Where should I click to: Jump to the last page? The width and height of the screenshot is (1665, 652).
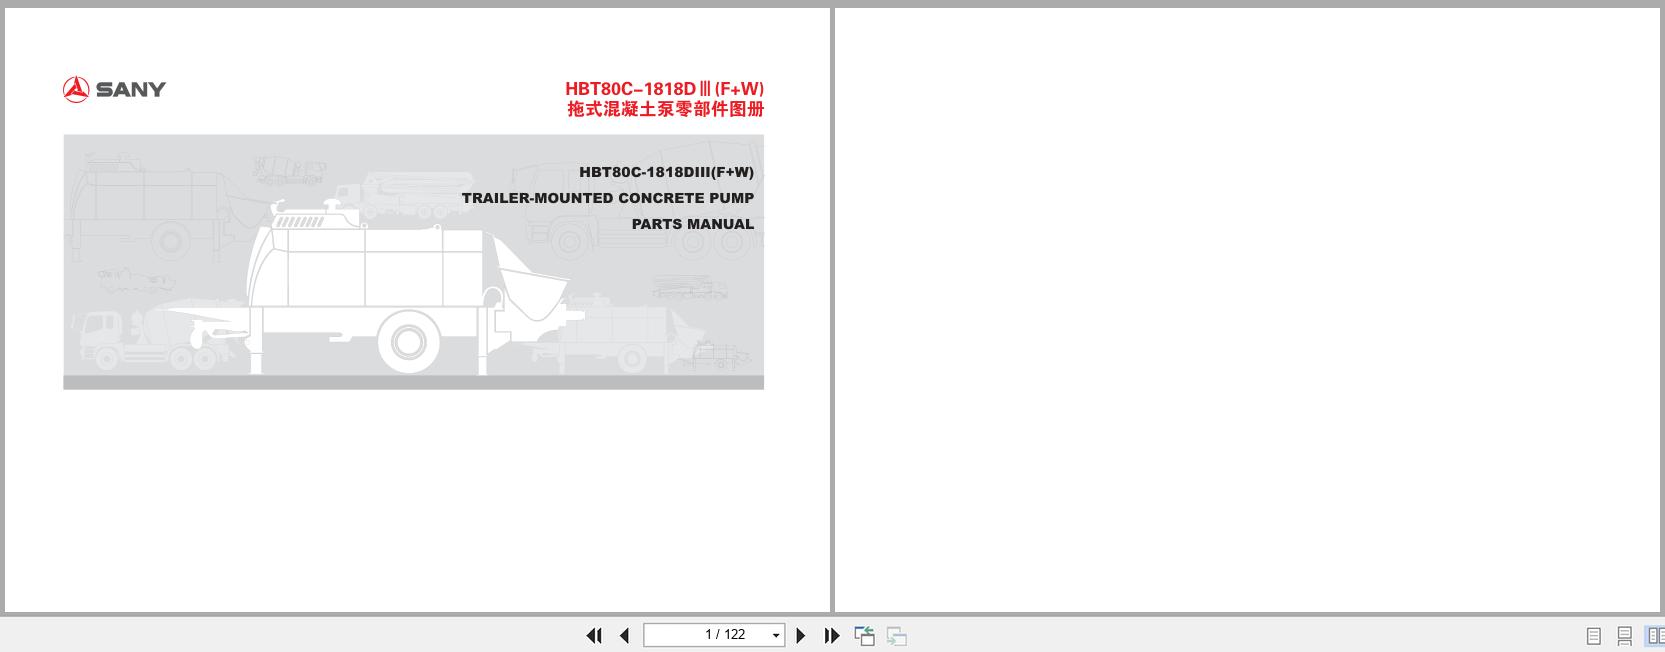(832, 635)
